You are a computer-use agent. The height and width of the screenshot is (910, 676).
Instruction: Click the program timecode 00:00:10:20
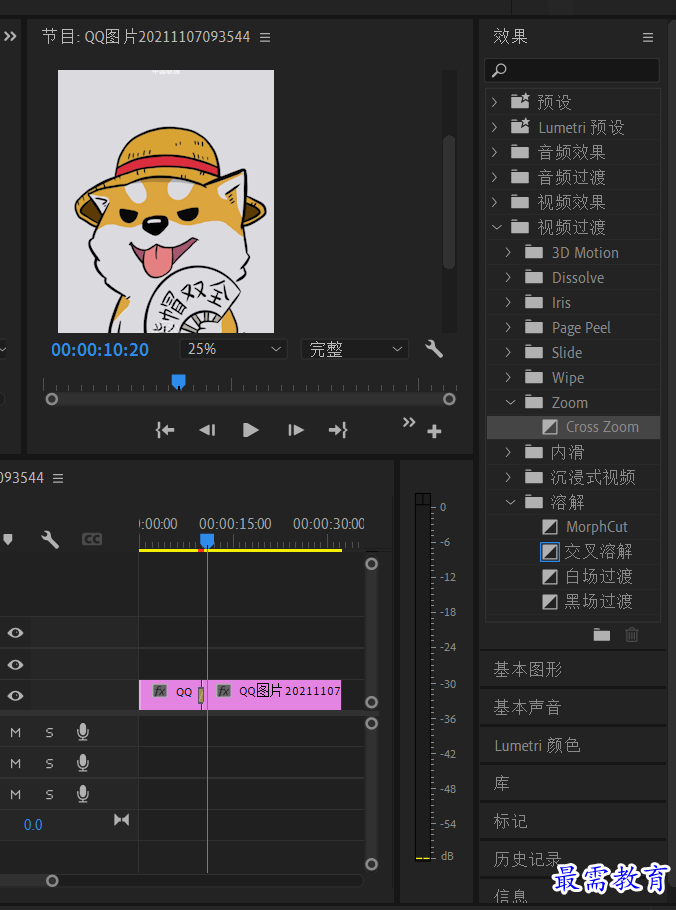100,350
